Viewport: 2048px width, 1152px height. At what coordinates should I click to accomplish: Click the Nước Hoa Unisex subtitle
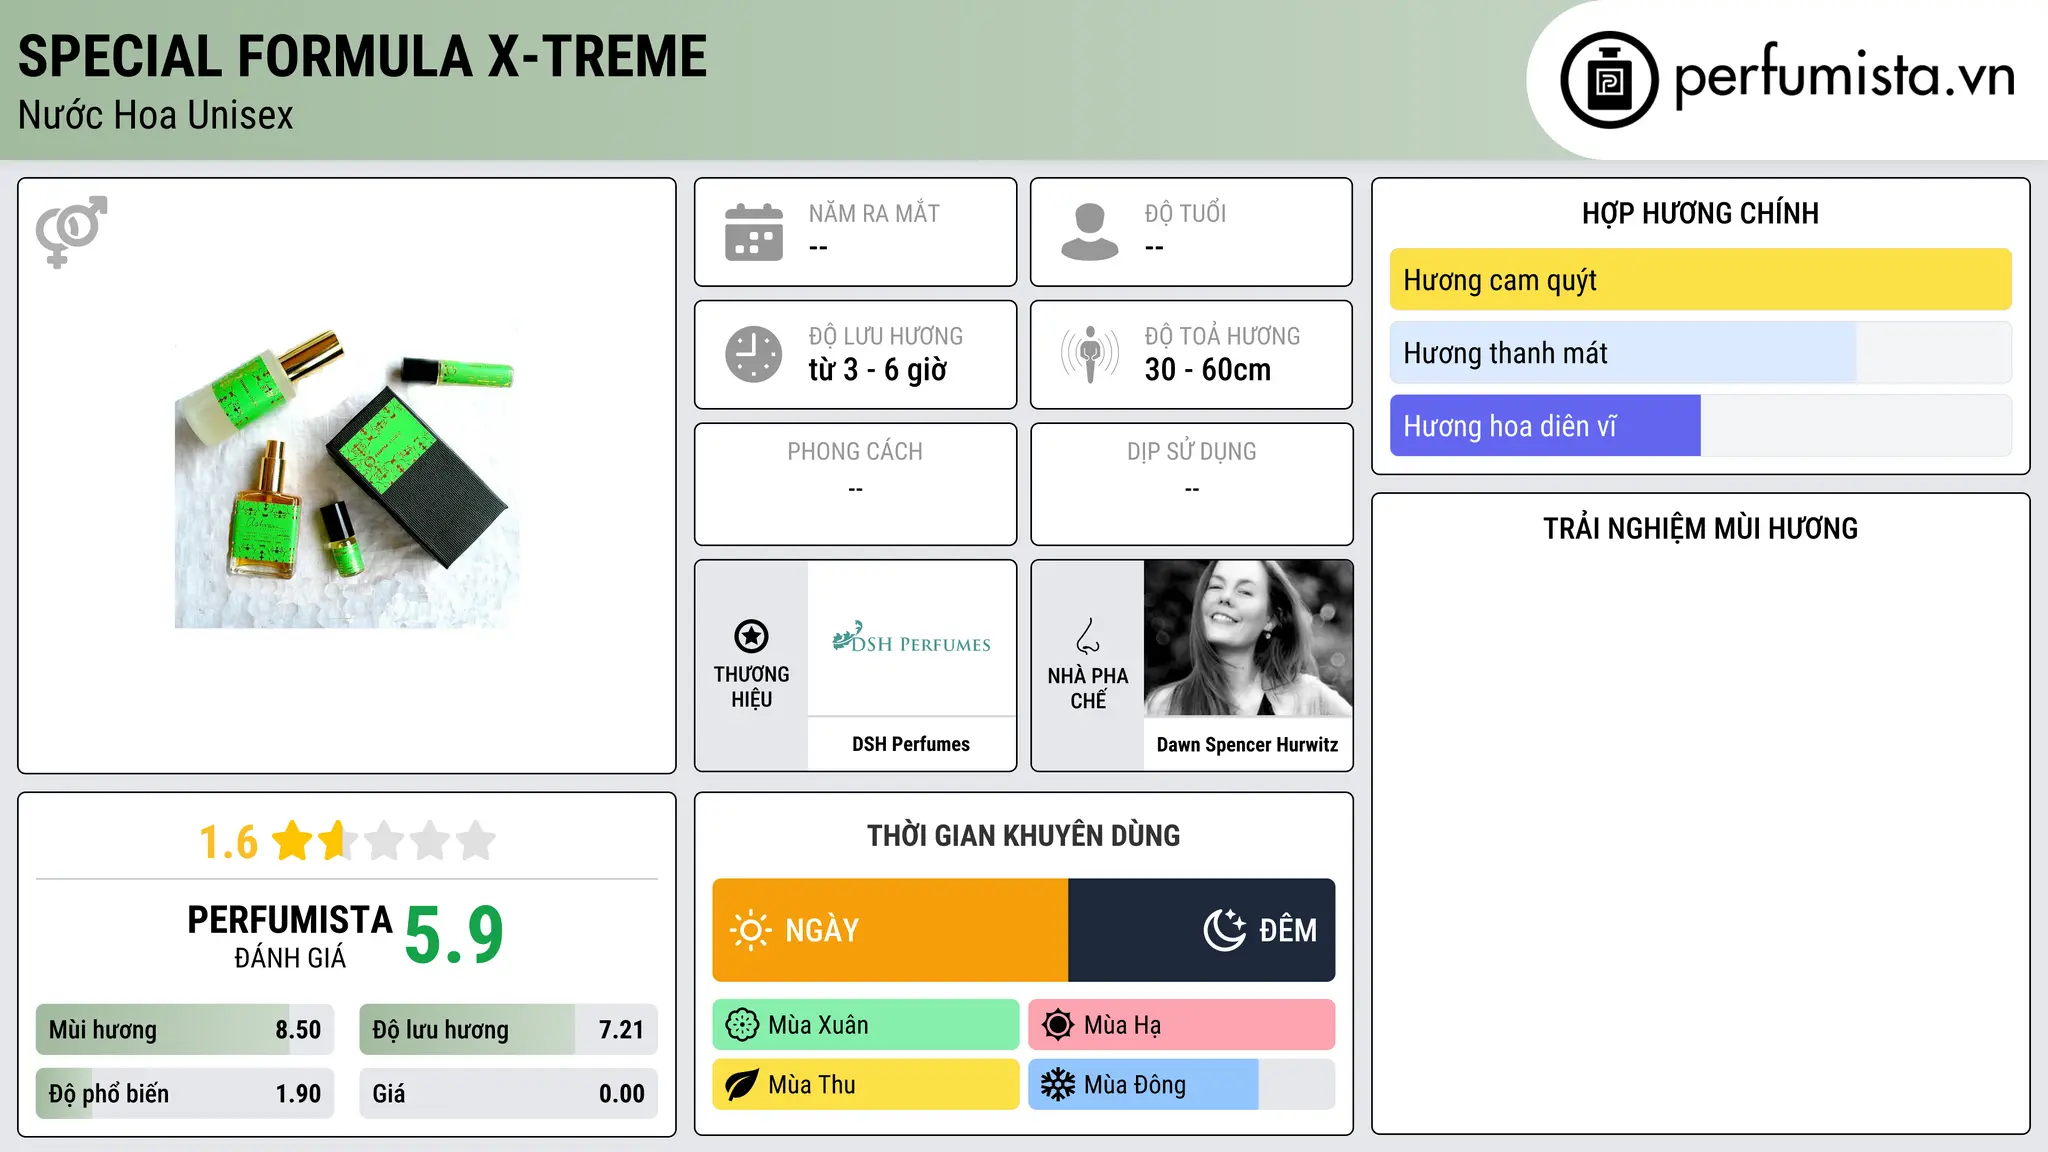(x=156, y=116)
